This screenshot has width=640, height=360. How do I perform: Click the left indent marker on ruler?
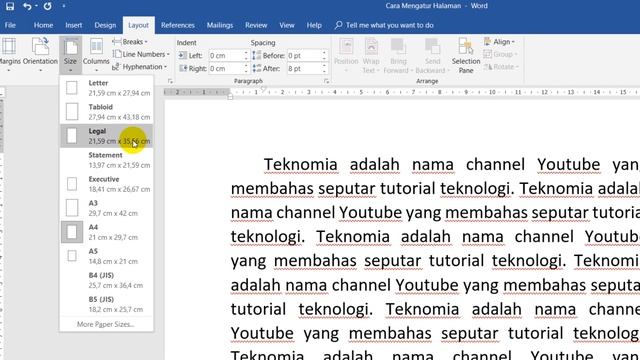pyautogui.click(x=230, y=97)
